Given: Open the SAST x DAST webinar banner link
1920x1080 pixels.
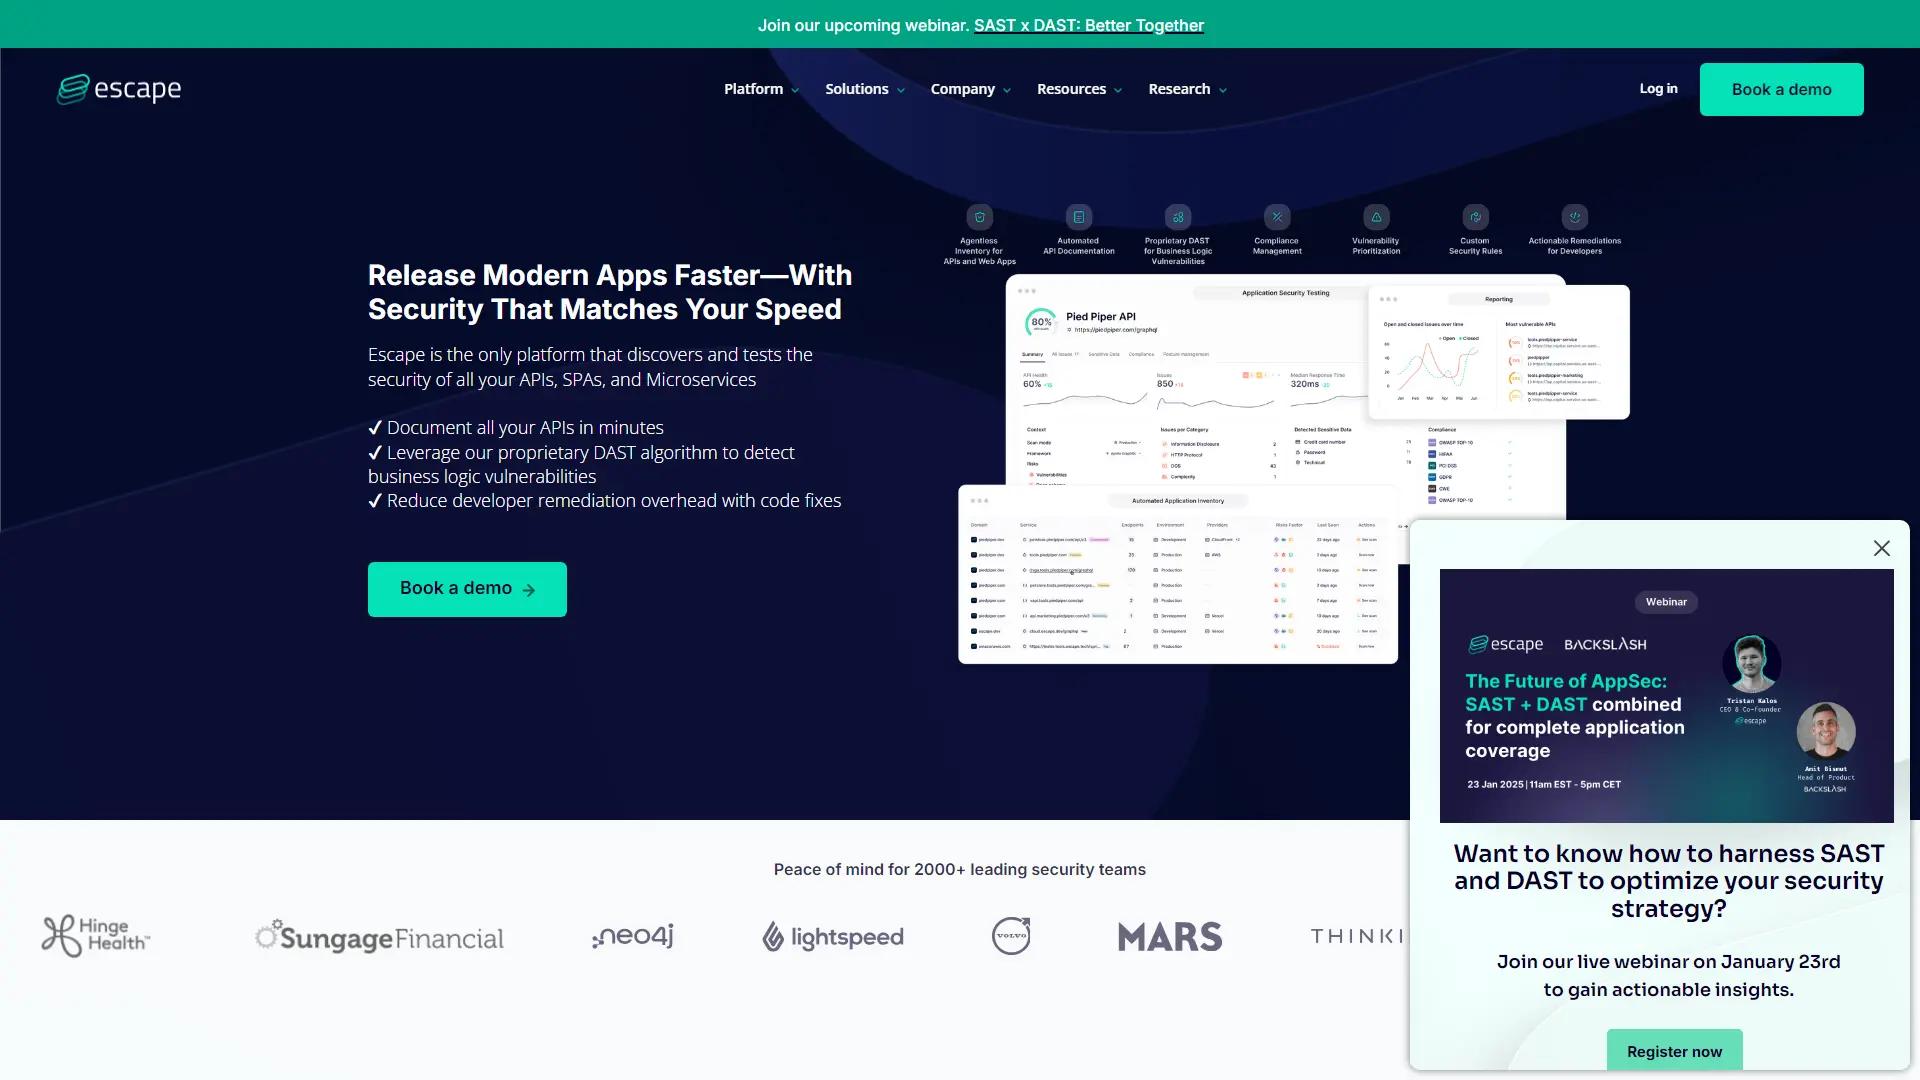Looking at the screenshot, I should pos(1088,25).
